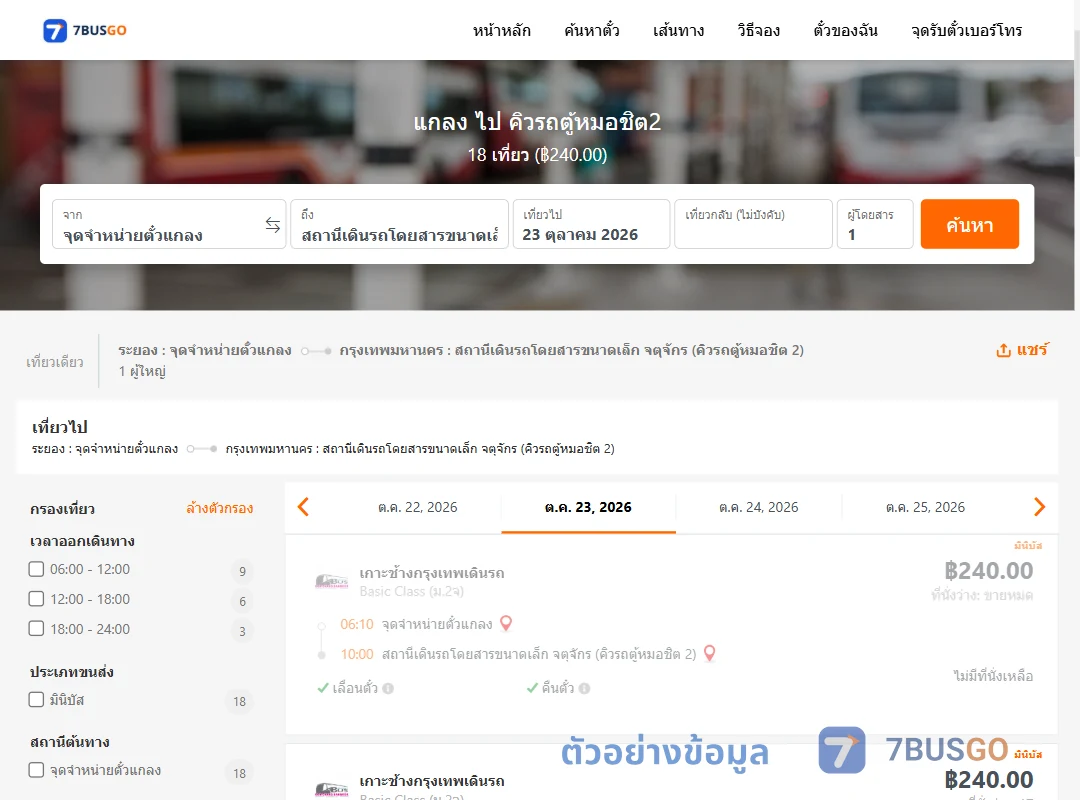Click the แชร์ share link
This screenshot has height=800, width=1080.
[1032, 350]
